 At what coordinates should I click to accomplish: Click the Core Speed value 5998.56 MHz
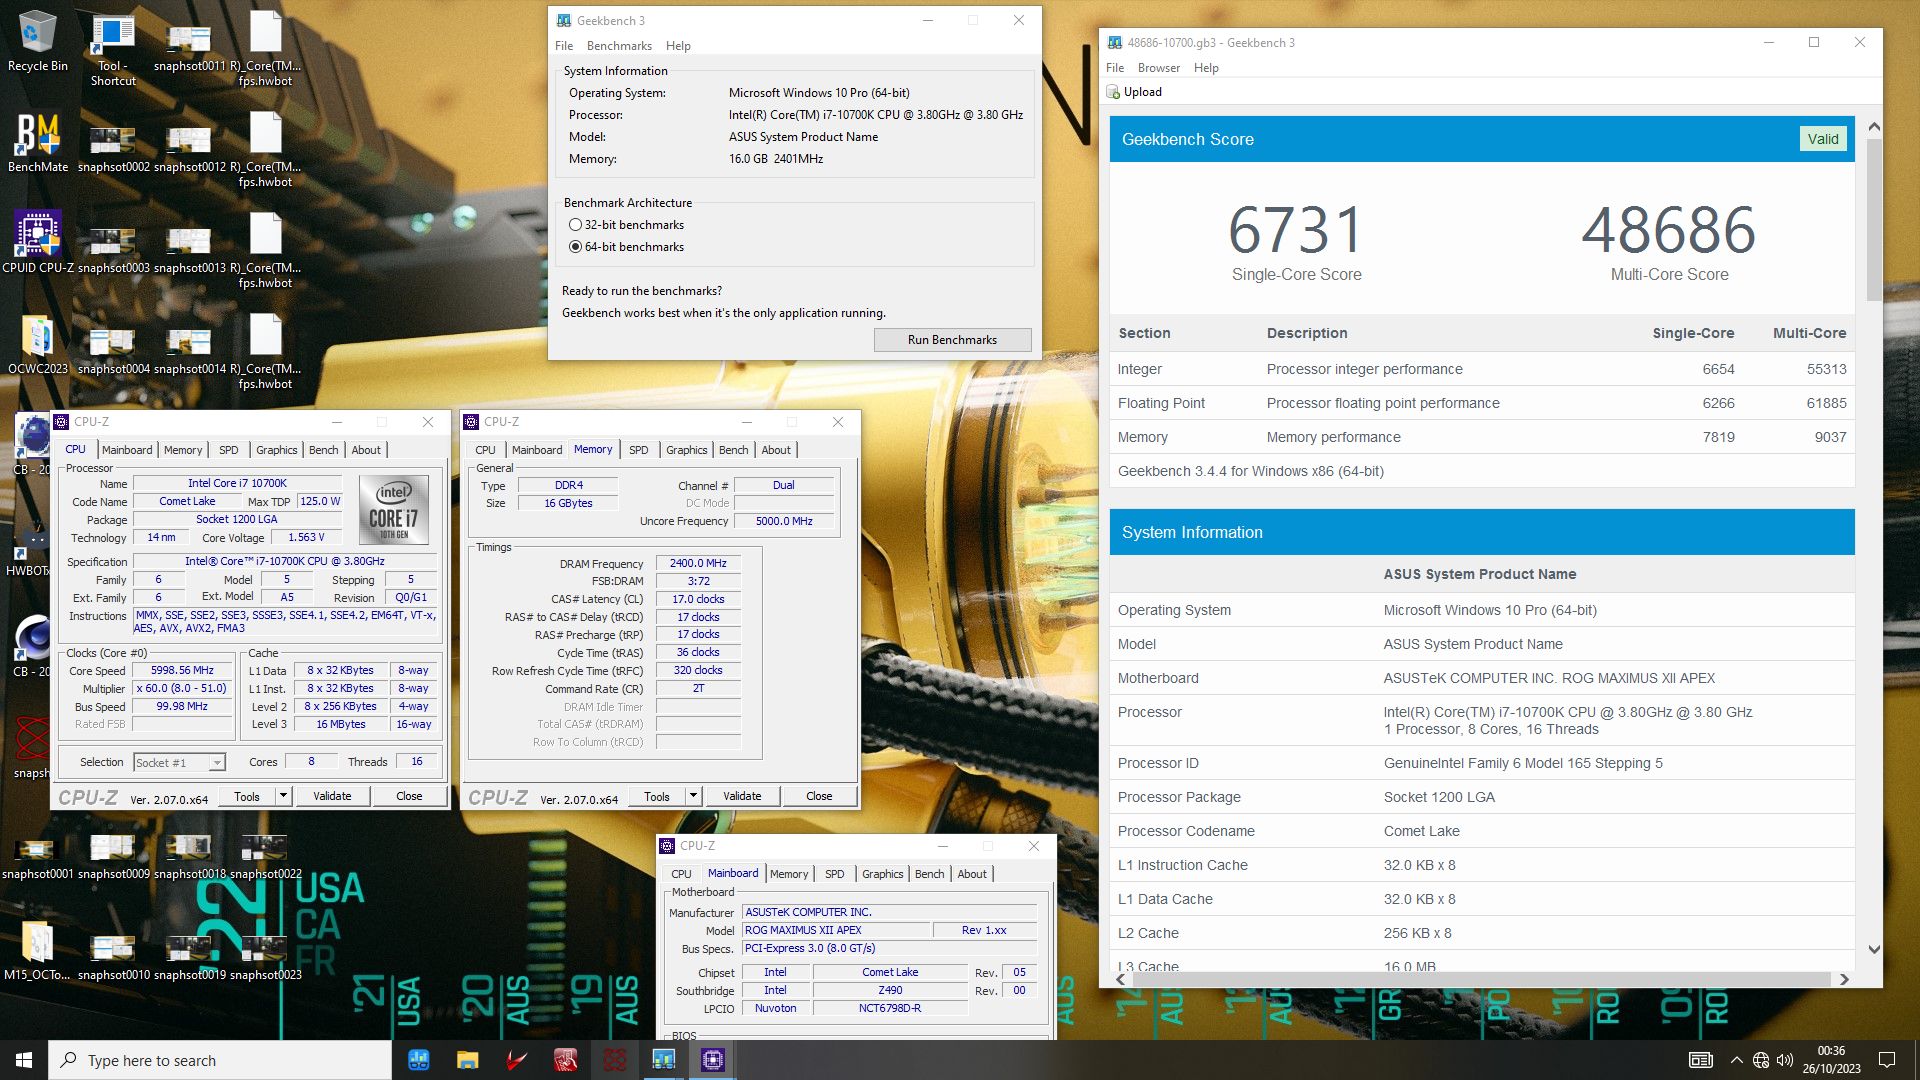click(182, 671)
